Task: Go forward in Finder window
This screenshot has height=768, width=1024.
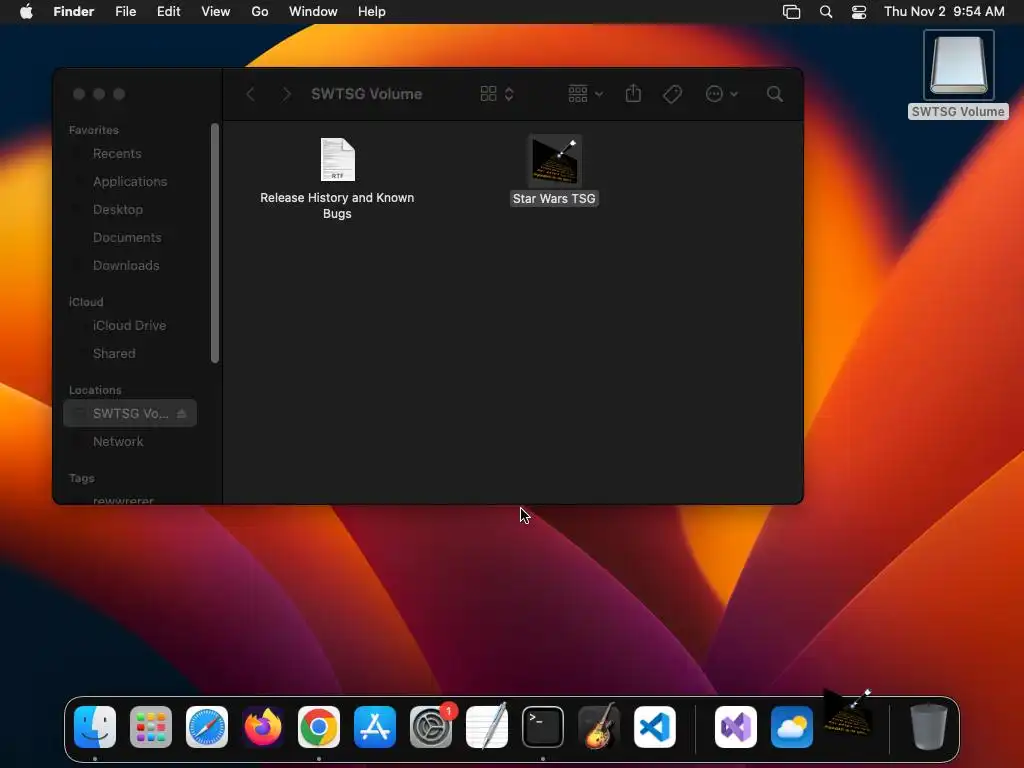Action: click(x=286, y=94)
